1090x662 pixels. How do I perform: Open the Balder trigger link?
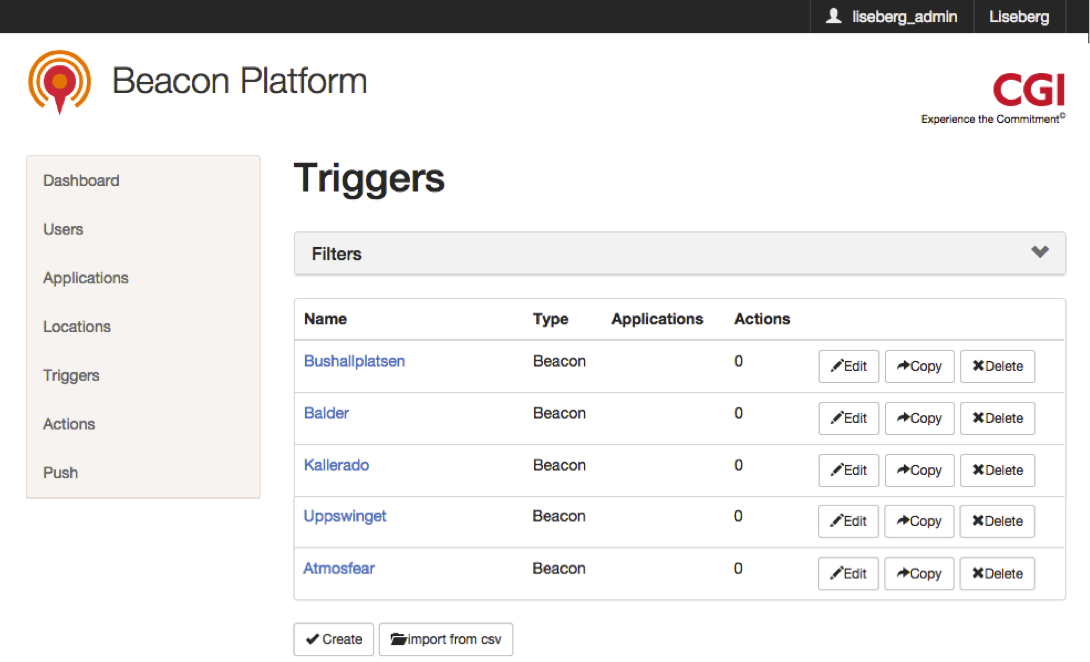coord(327,413)
